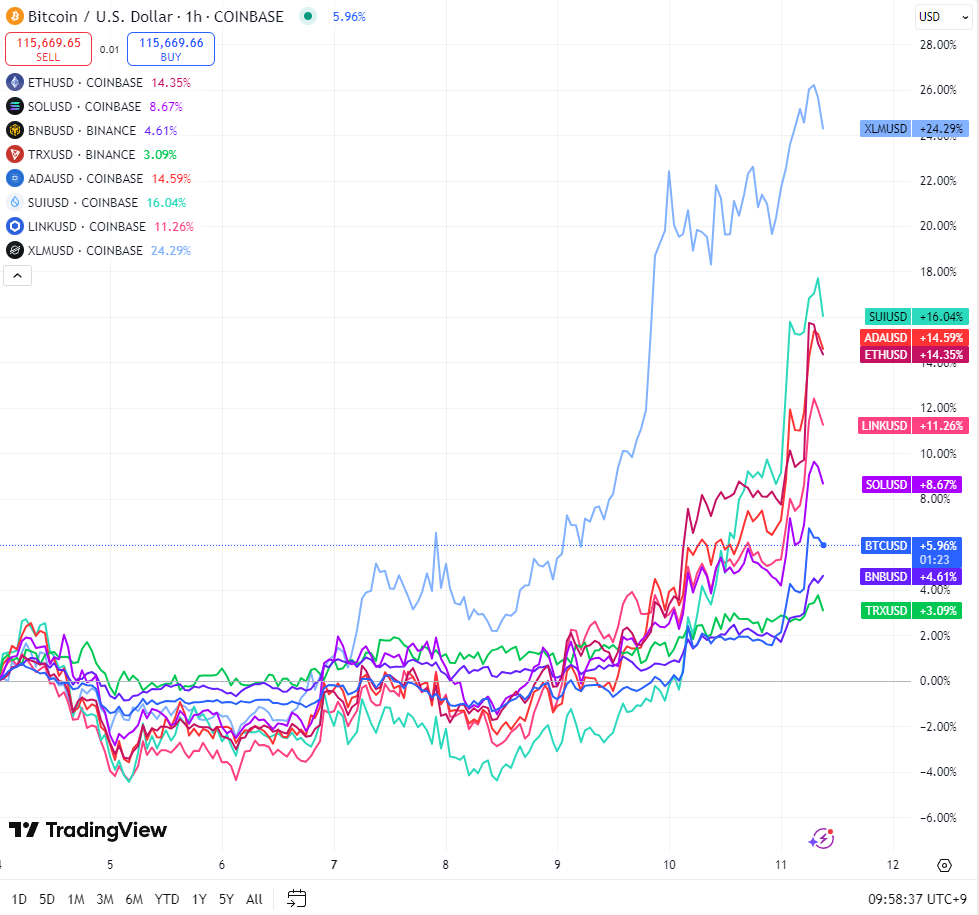Click the green market status dot

(x=307, y=16)
